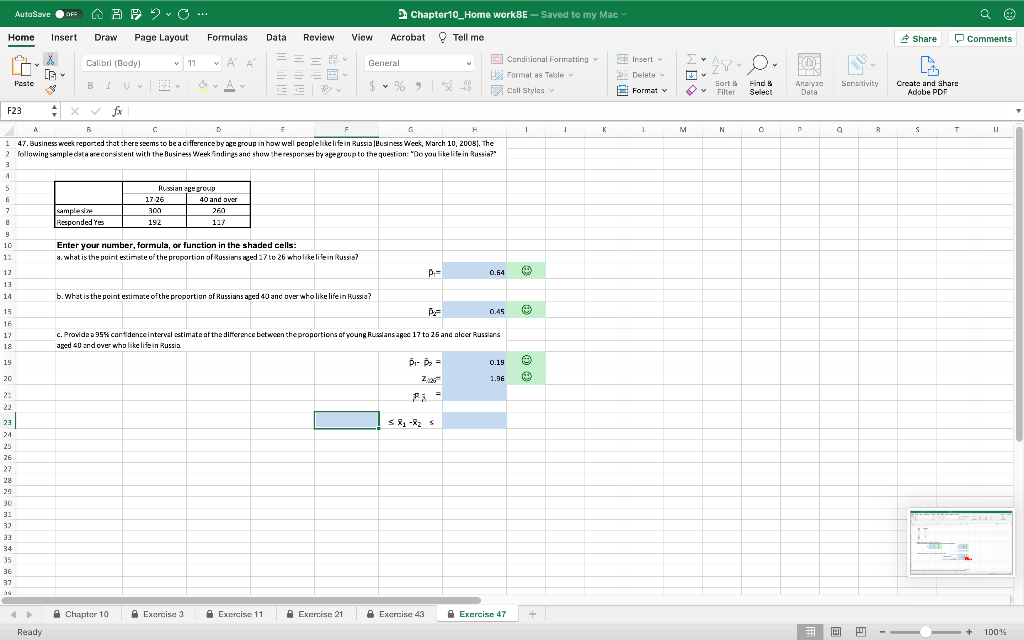
Task: Open the Exercise 21 sheet tab
Action: (x=322, y=614)
